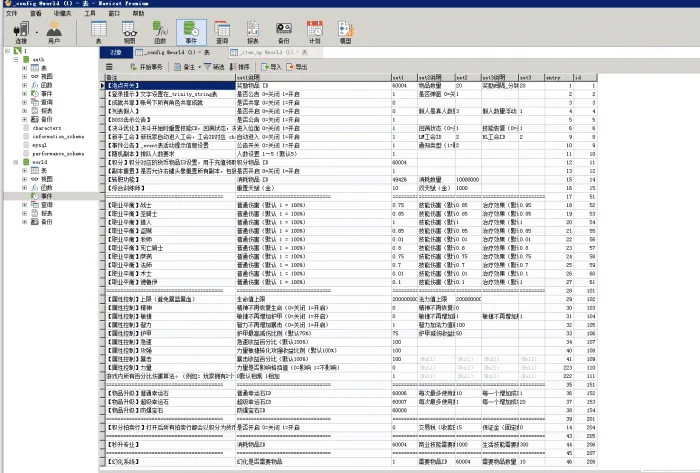Select the 查询 query toolbar icon
This screenshot has height=473, width=700.
[222, 32]
